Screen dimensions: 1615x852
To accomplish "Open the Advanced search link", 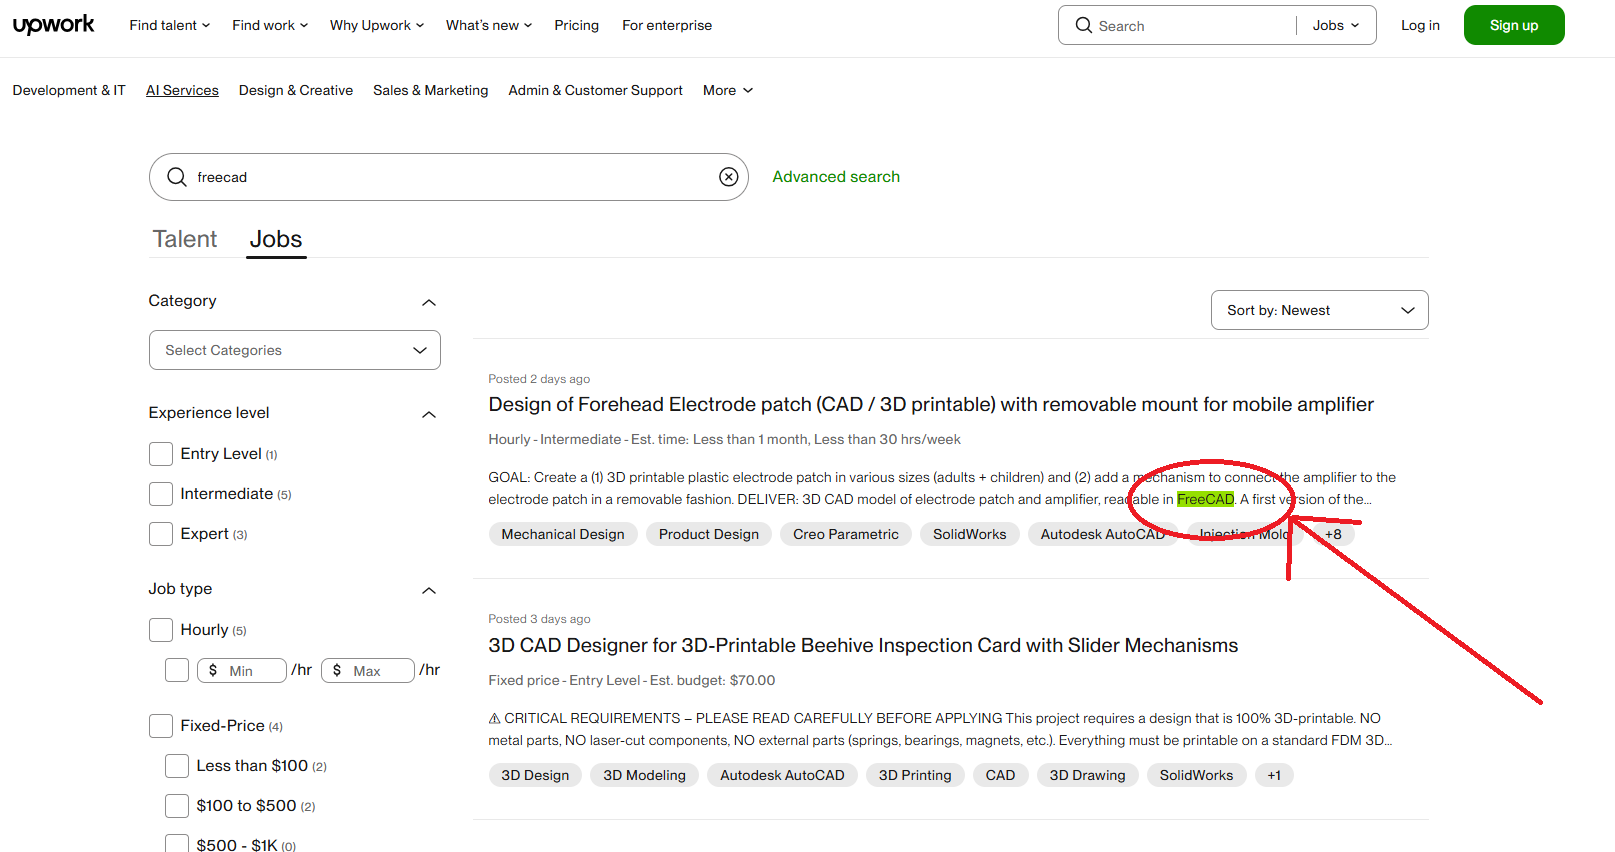I will point(836,177).
